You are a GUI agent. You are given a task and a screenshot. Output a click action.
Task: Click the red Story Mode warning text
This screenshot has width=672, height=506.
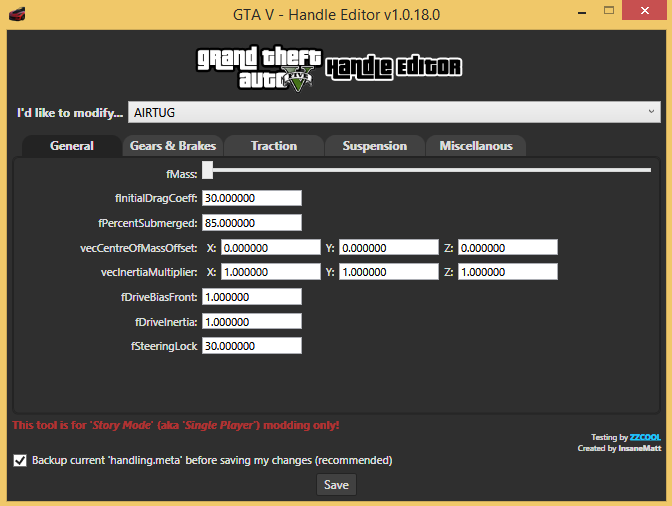[x=176, y=425]
